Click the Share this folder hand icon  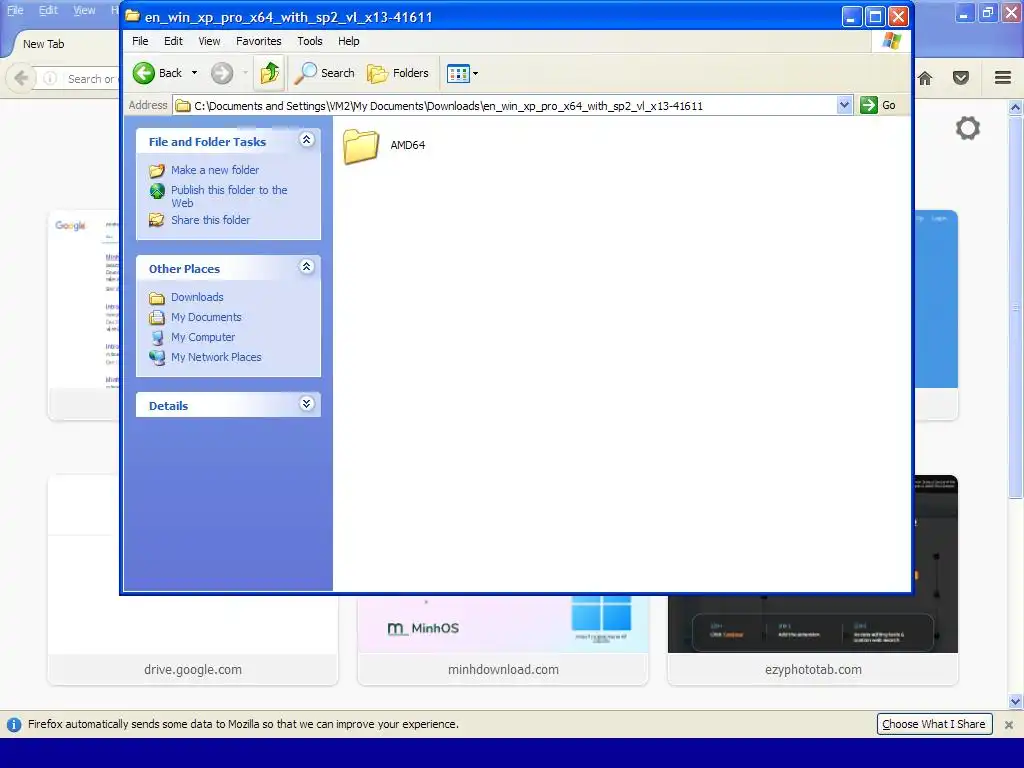[x=157, y=220]
